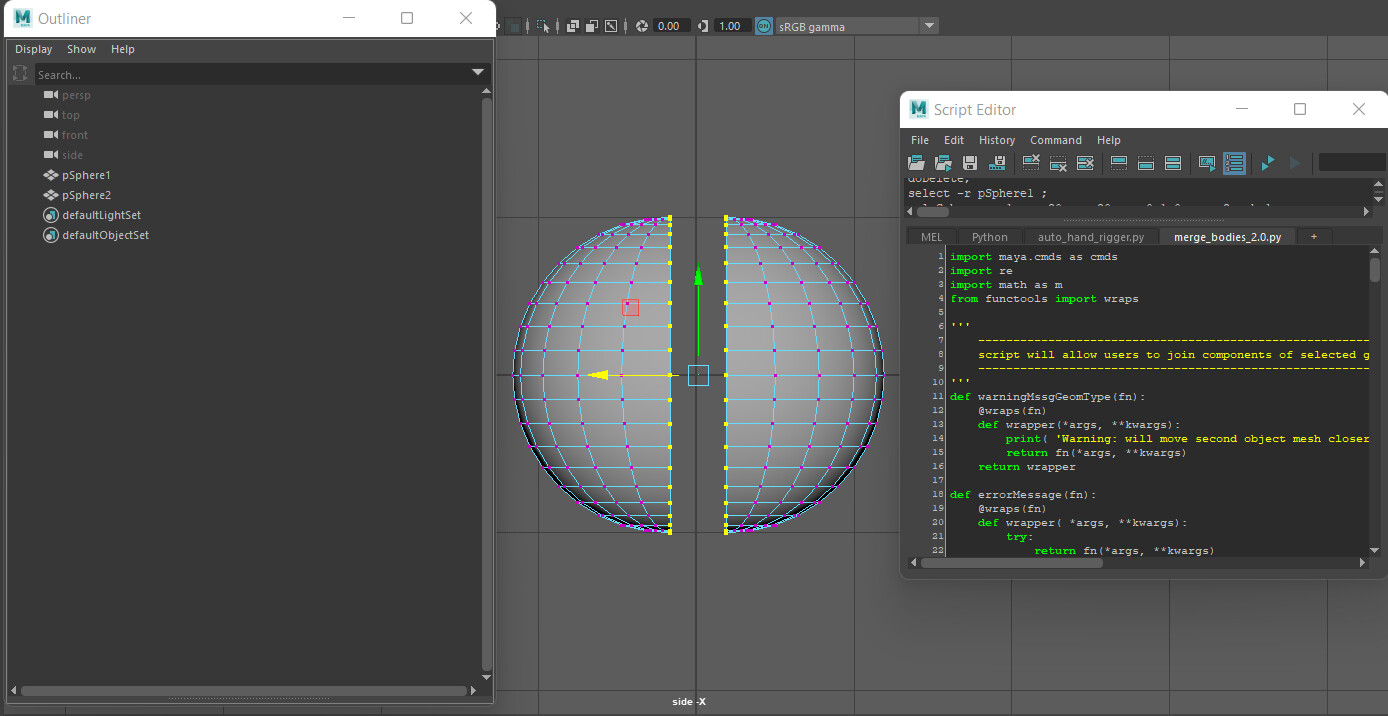Screen dimensions: 1388x716
Task: Select the exposure aperture icon in viewport toolbar
Action: pyautogui.click(x=641, y=25)
